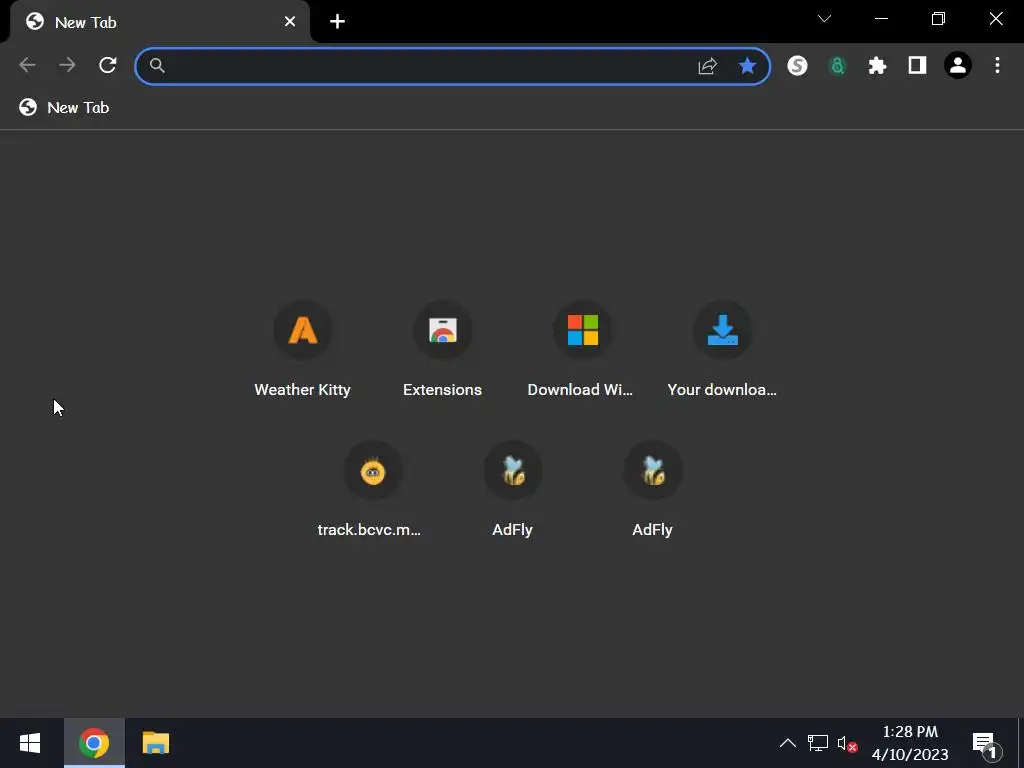Close the New Tab tab

pyautogui.click(x=290, y=22)
